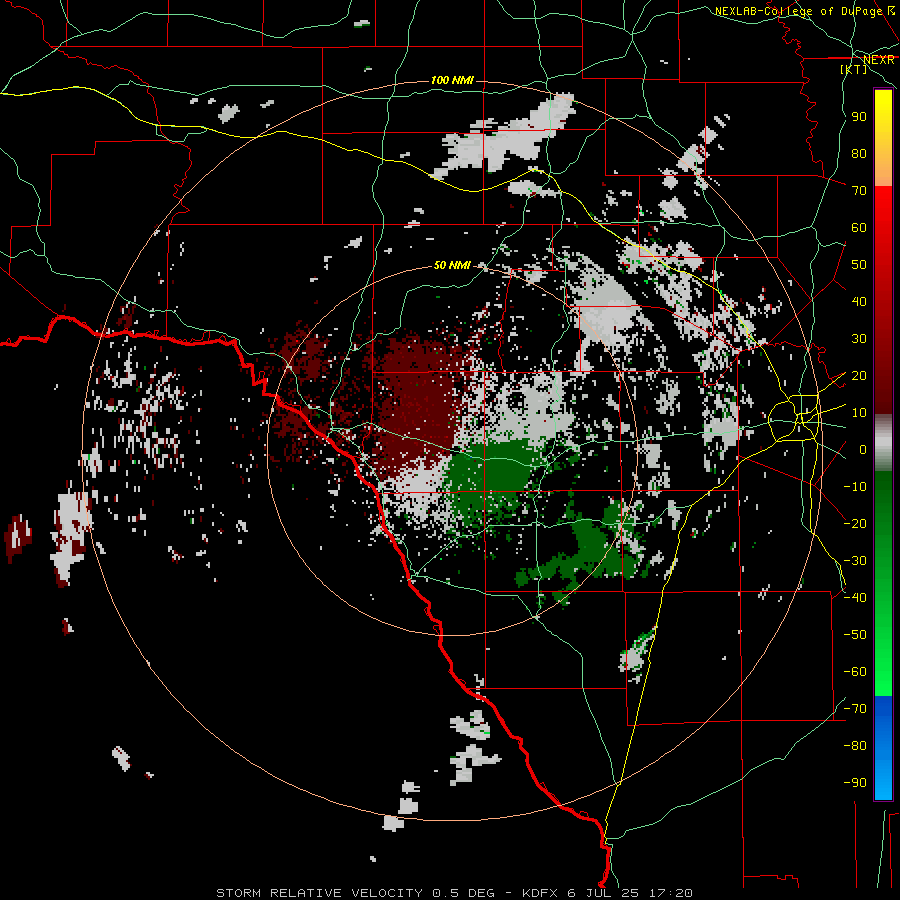The width and height of the screenshot is (900, 900).
Task: Select the positive 80 knot scale label
Action: pos(859,154)
